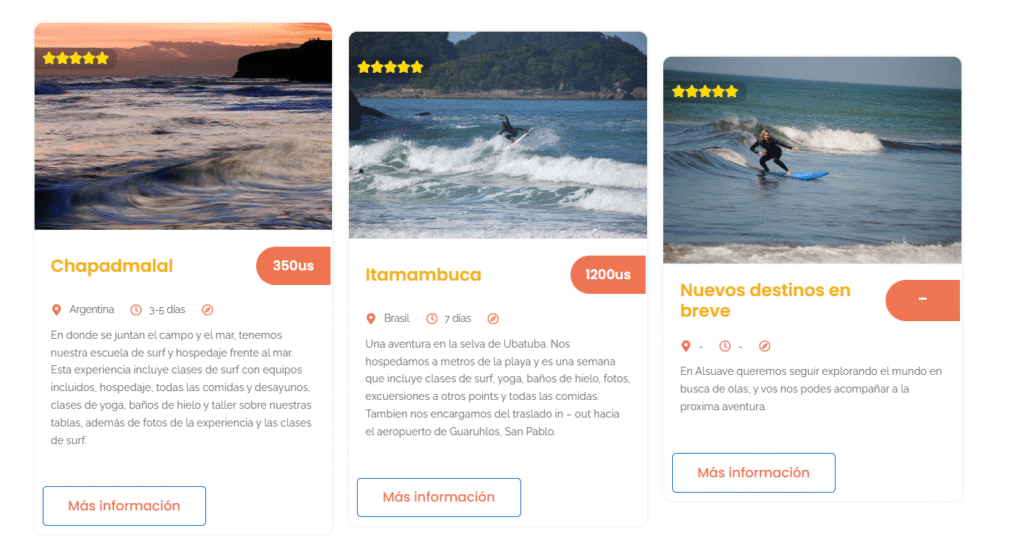Screen dimensions: 1024x545
Task: Click the compass icon in Chapadmalal card
Action: click(x=207, y=310)
